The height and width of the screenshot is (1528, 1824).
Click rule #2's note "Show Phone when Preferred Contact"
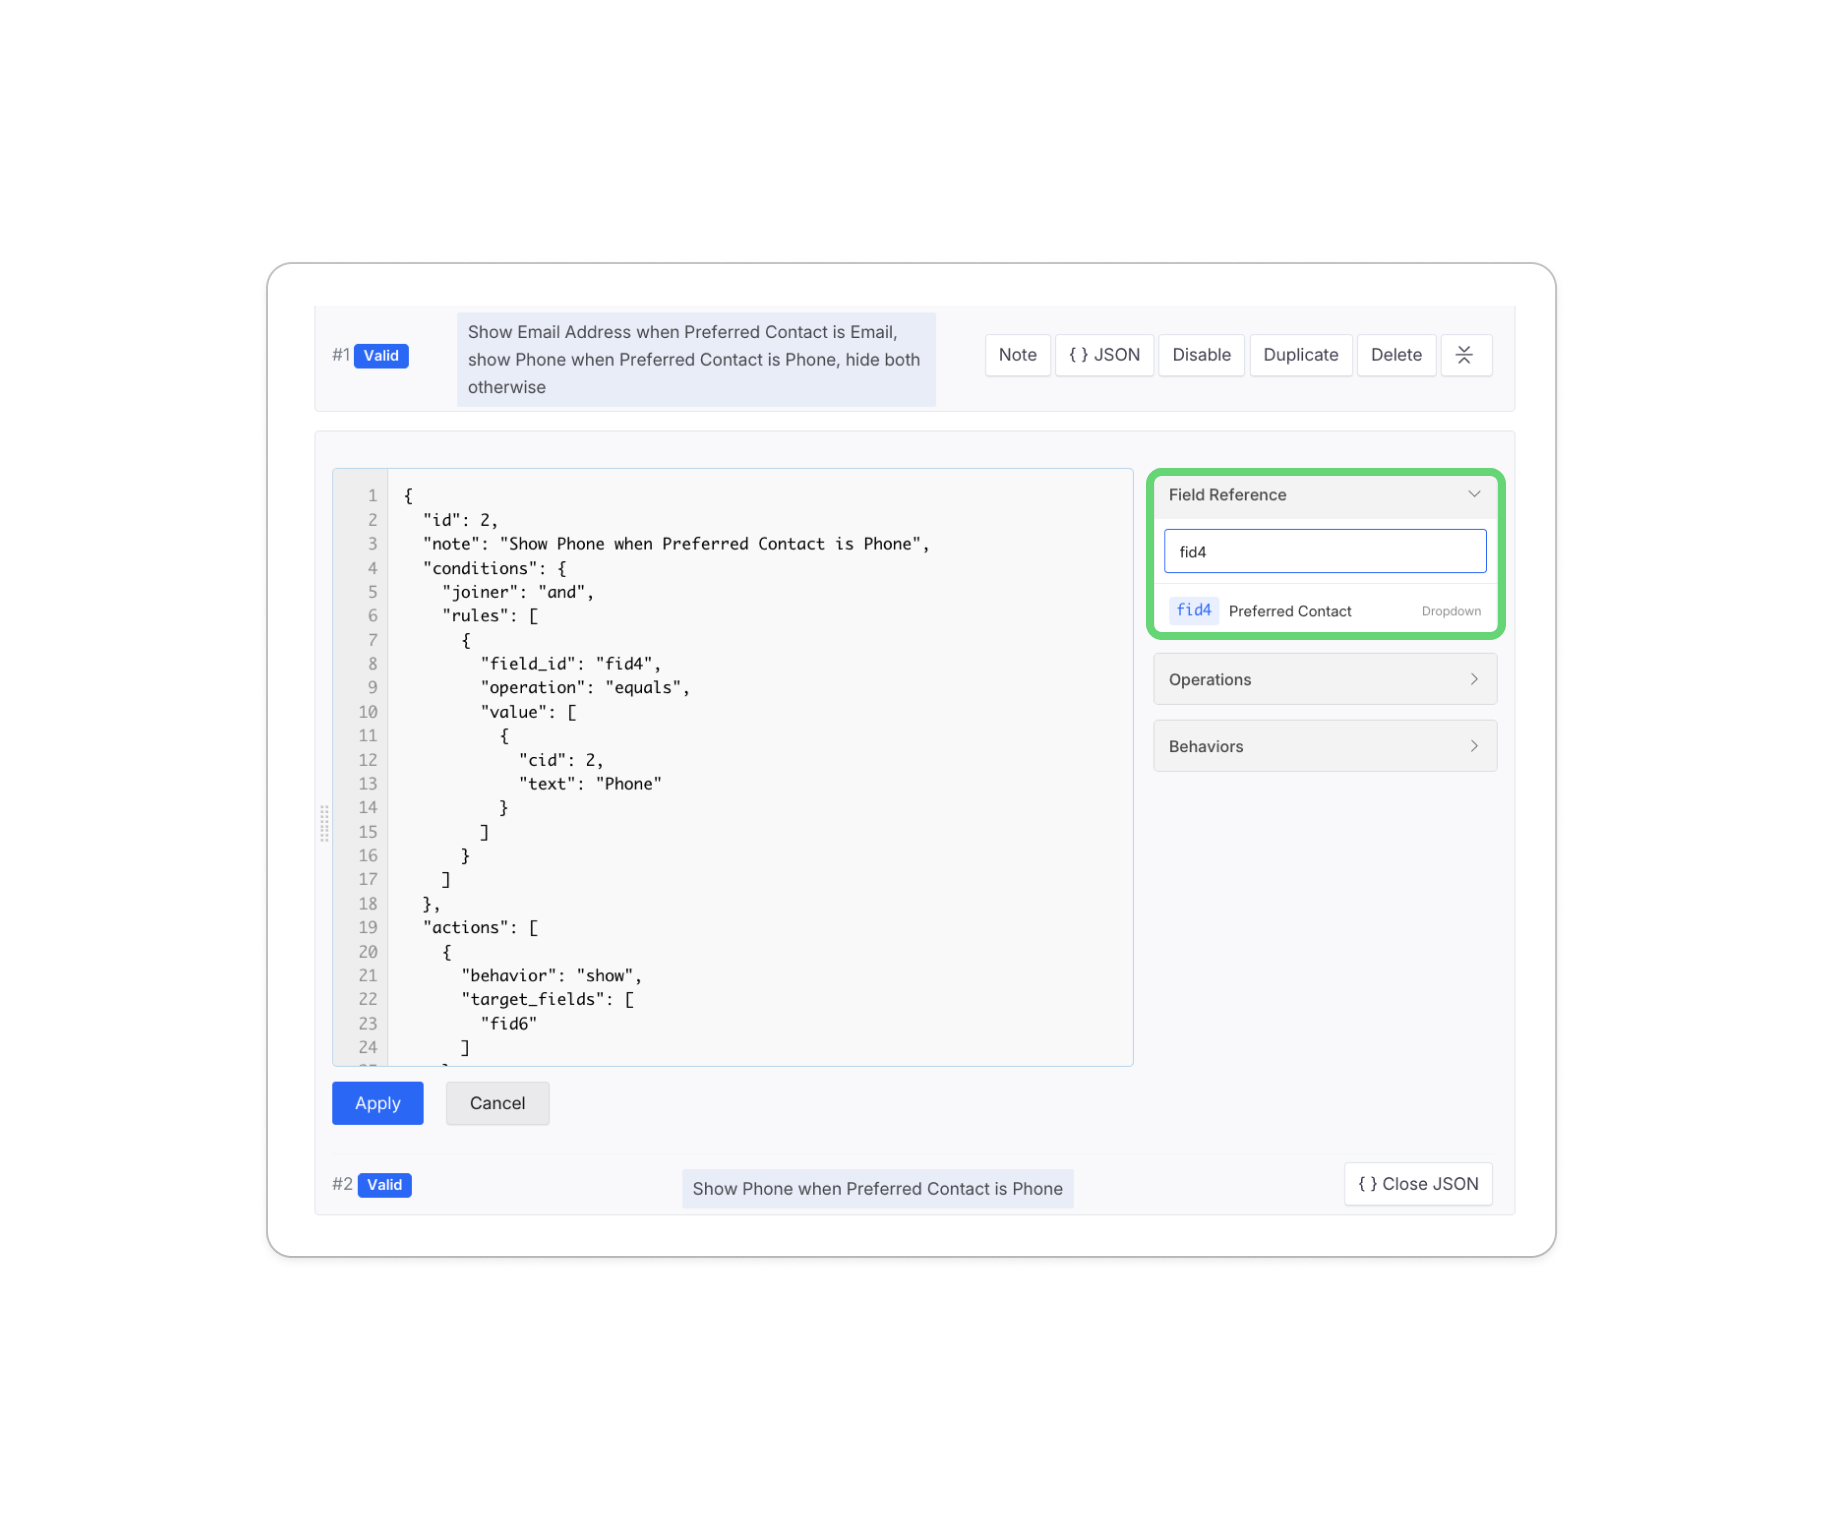tap(877, 1189)
